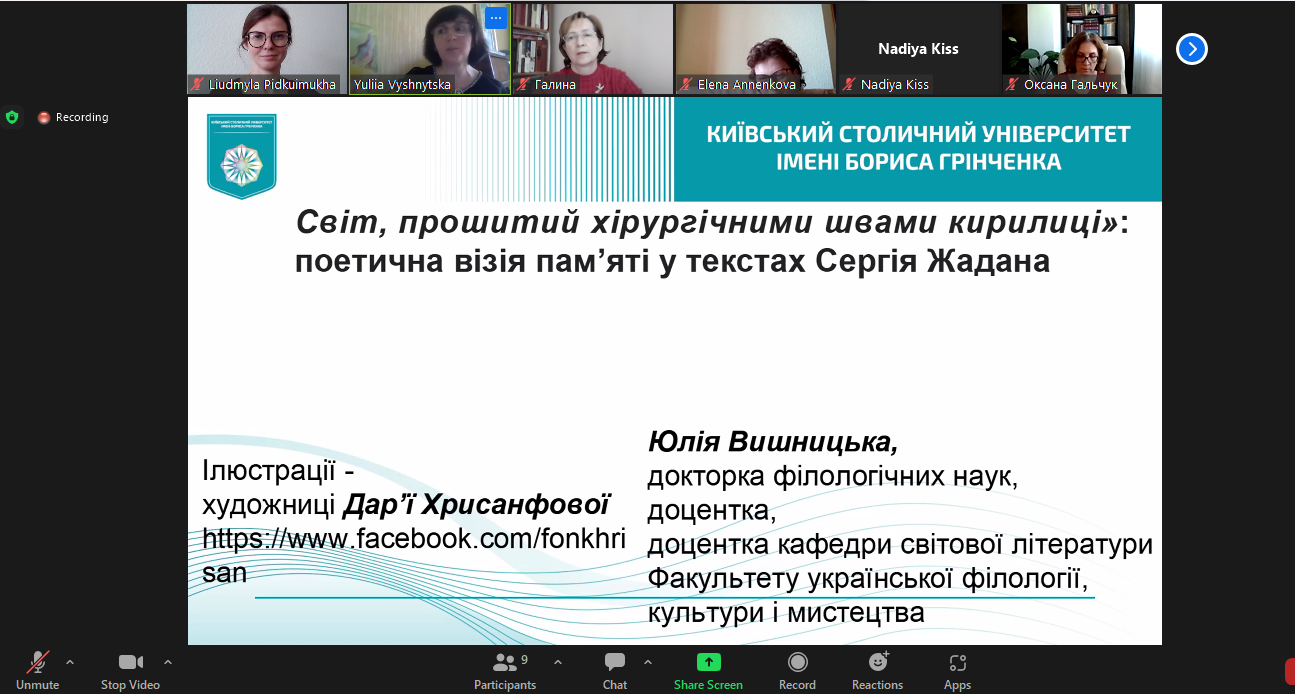Show next participants with the blue arrow
This screenshot has height=694, width=1295.
[x=1191, y=49]
